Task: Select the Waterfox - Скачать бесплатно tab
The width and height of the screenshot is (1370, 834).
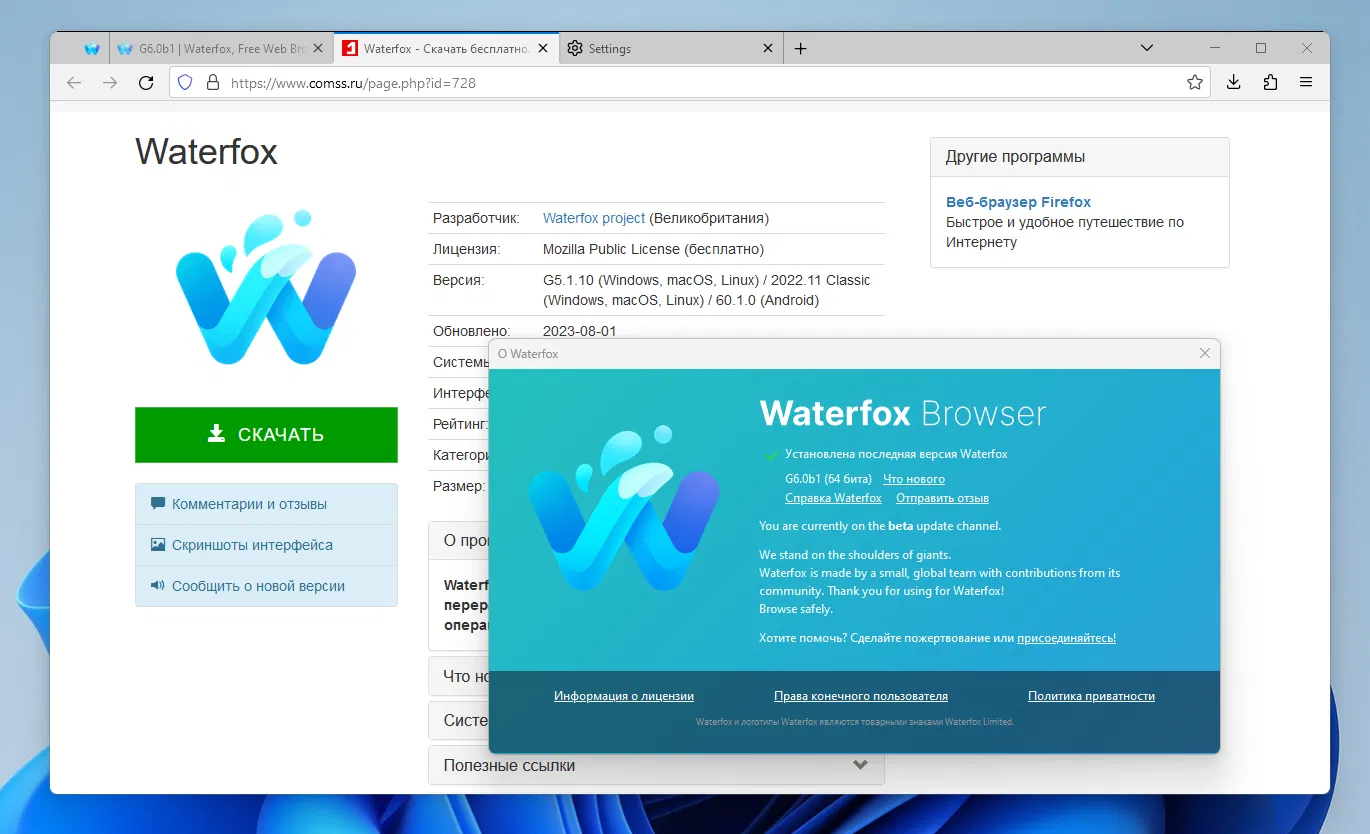Action: point(446,48)
